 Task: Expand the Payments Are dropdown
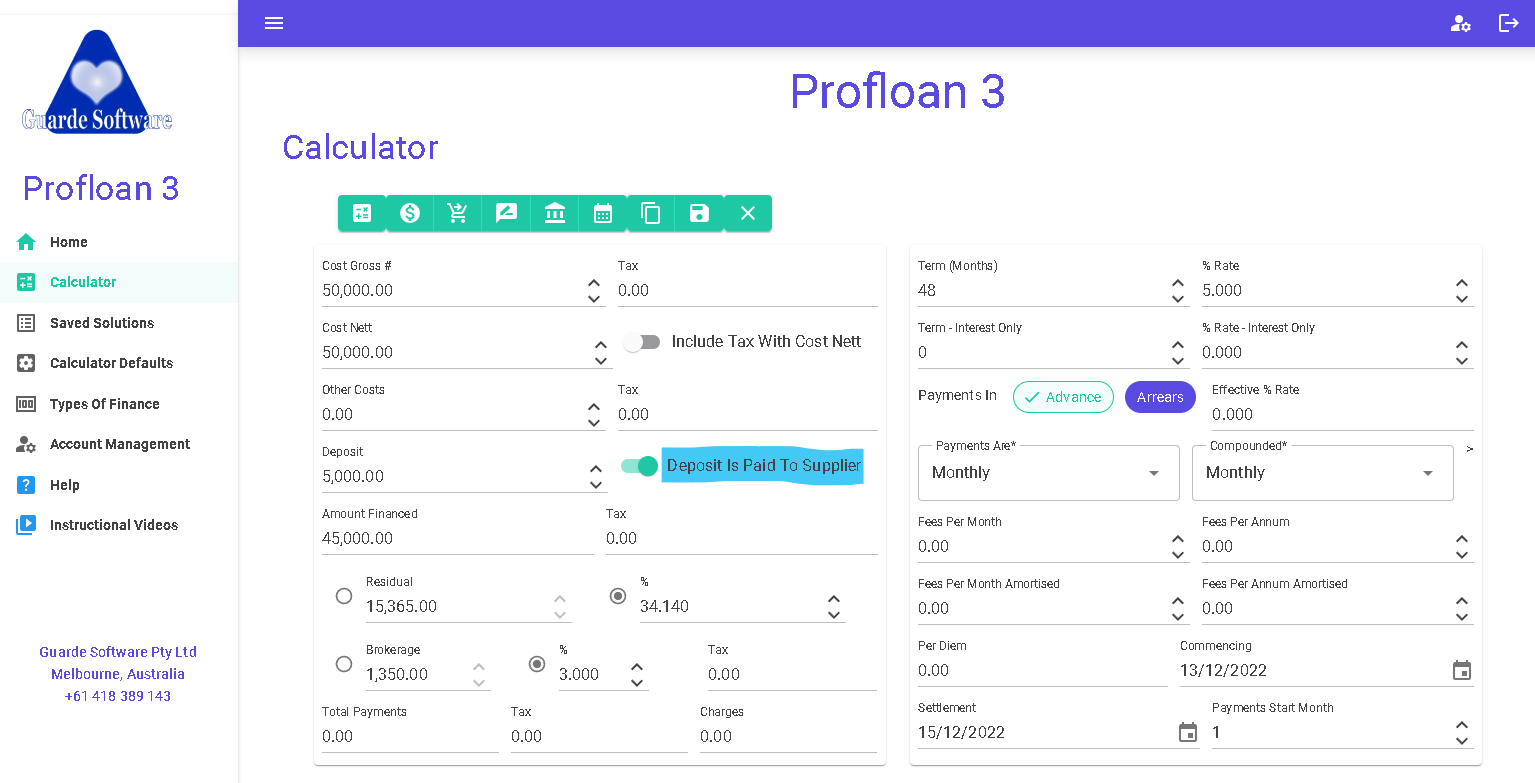(x=1048, y=473)
